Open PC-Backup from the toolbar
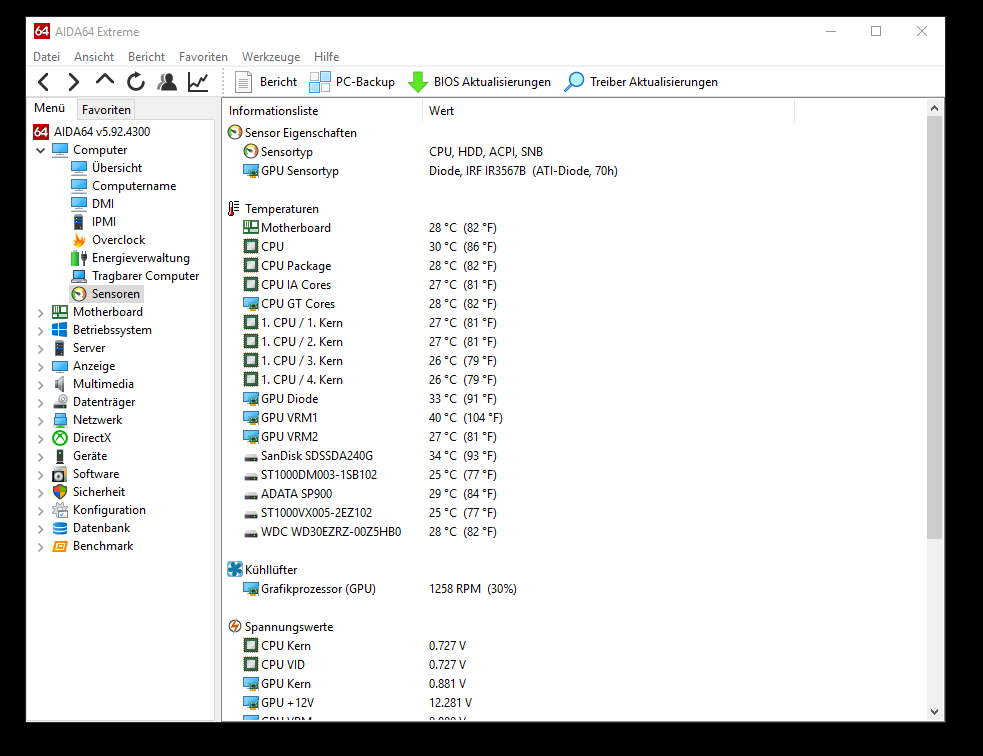The height and width of the screenshot is (756, 983). [352, 82]
